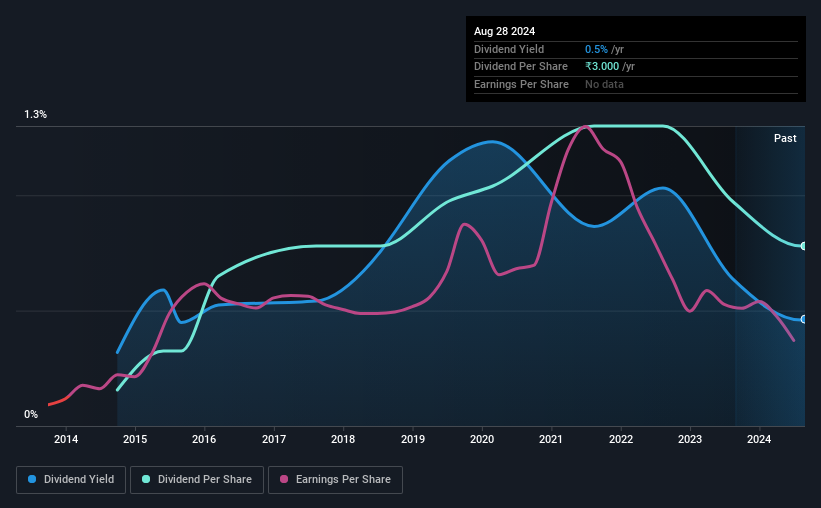The height and width of the screenshot is (508, 821).
Task: Toggle the Dividend Yield legend button
Action: point(71,480)
